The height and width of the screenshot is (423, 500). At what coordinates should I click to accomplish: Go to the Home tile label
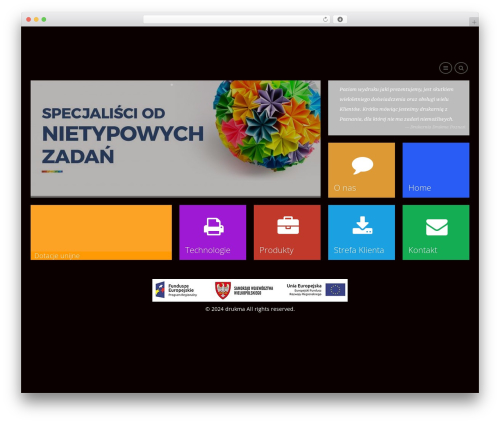(420, 188)
